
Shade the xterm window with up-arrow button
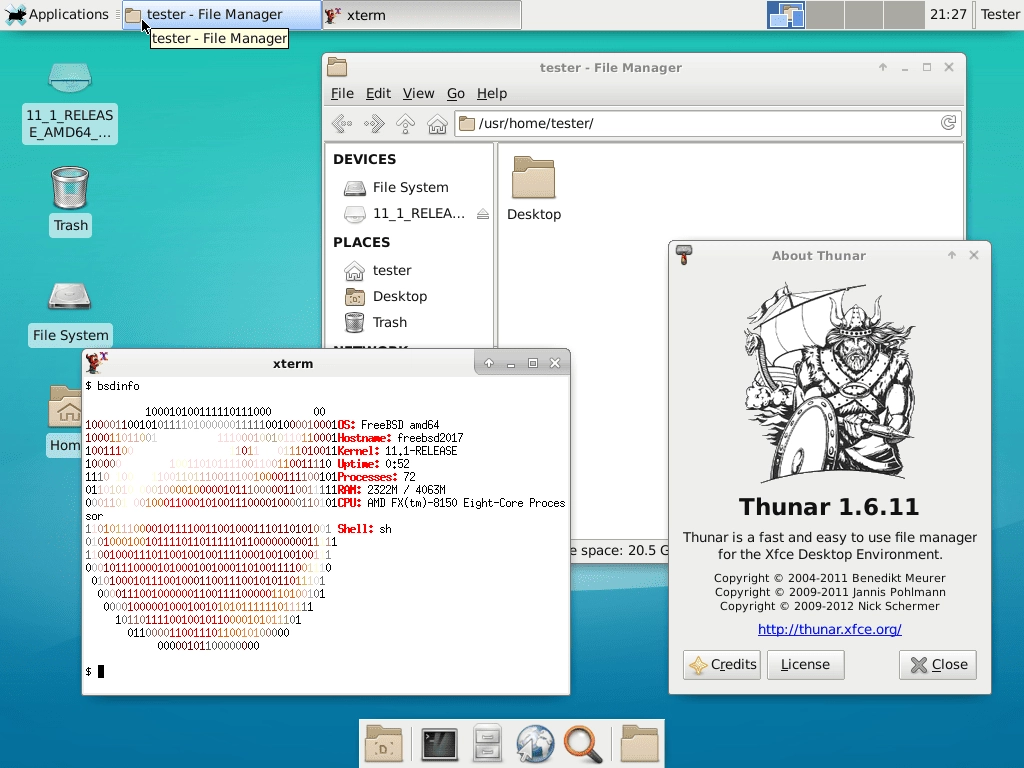(488, 363)
